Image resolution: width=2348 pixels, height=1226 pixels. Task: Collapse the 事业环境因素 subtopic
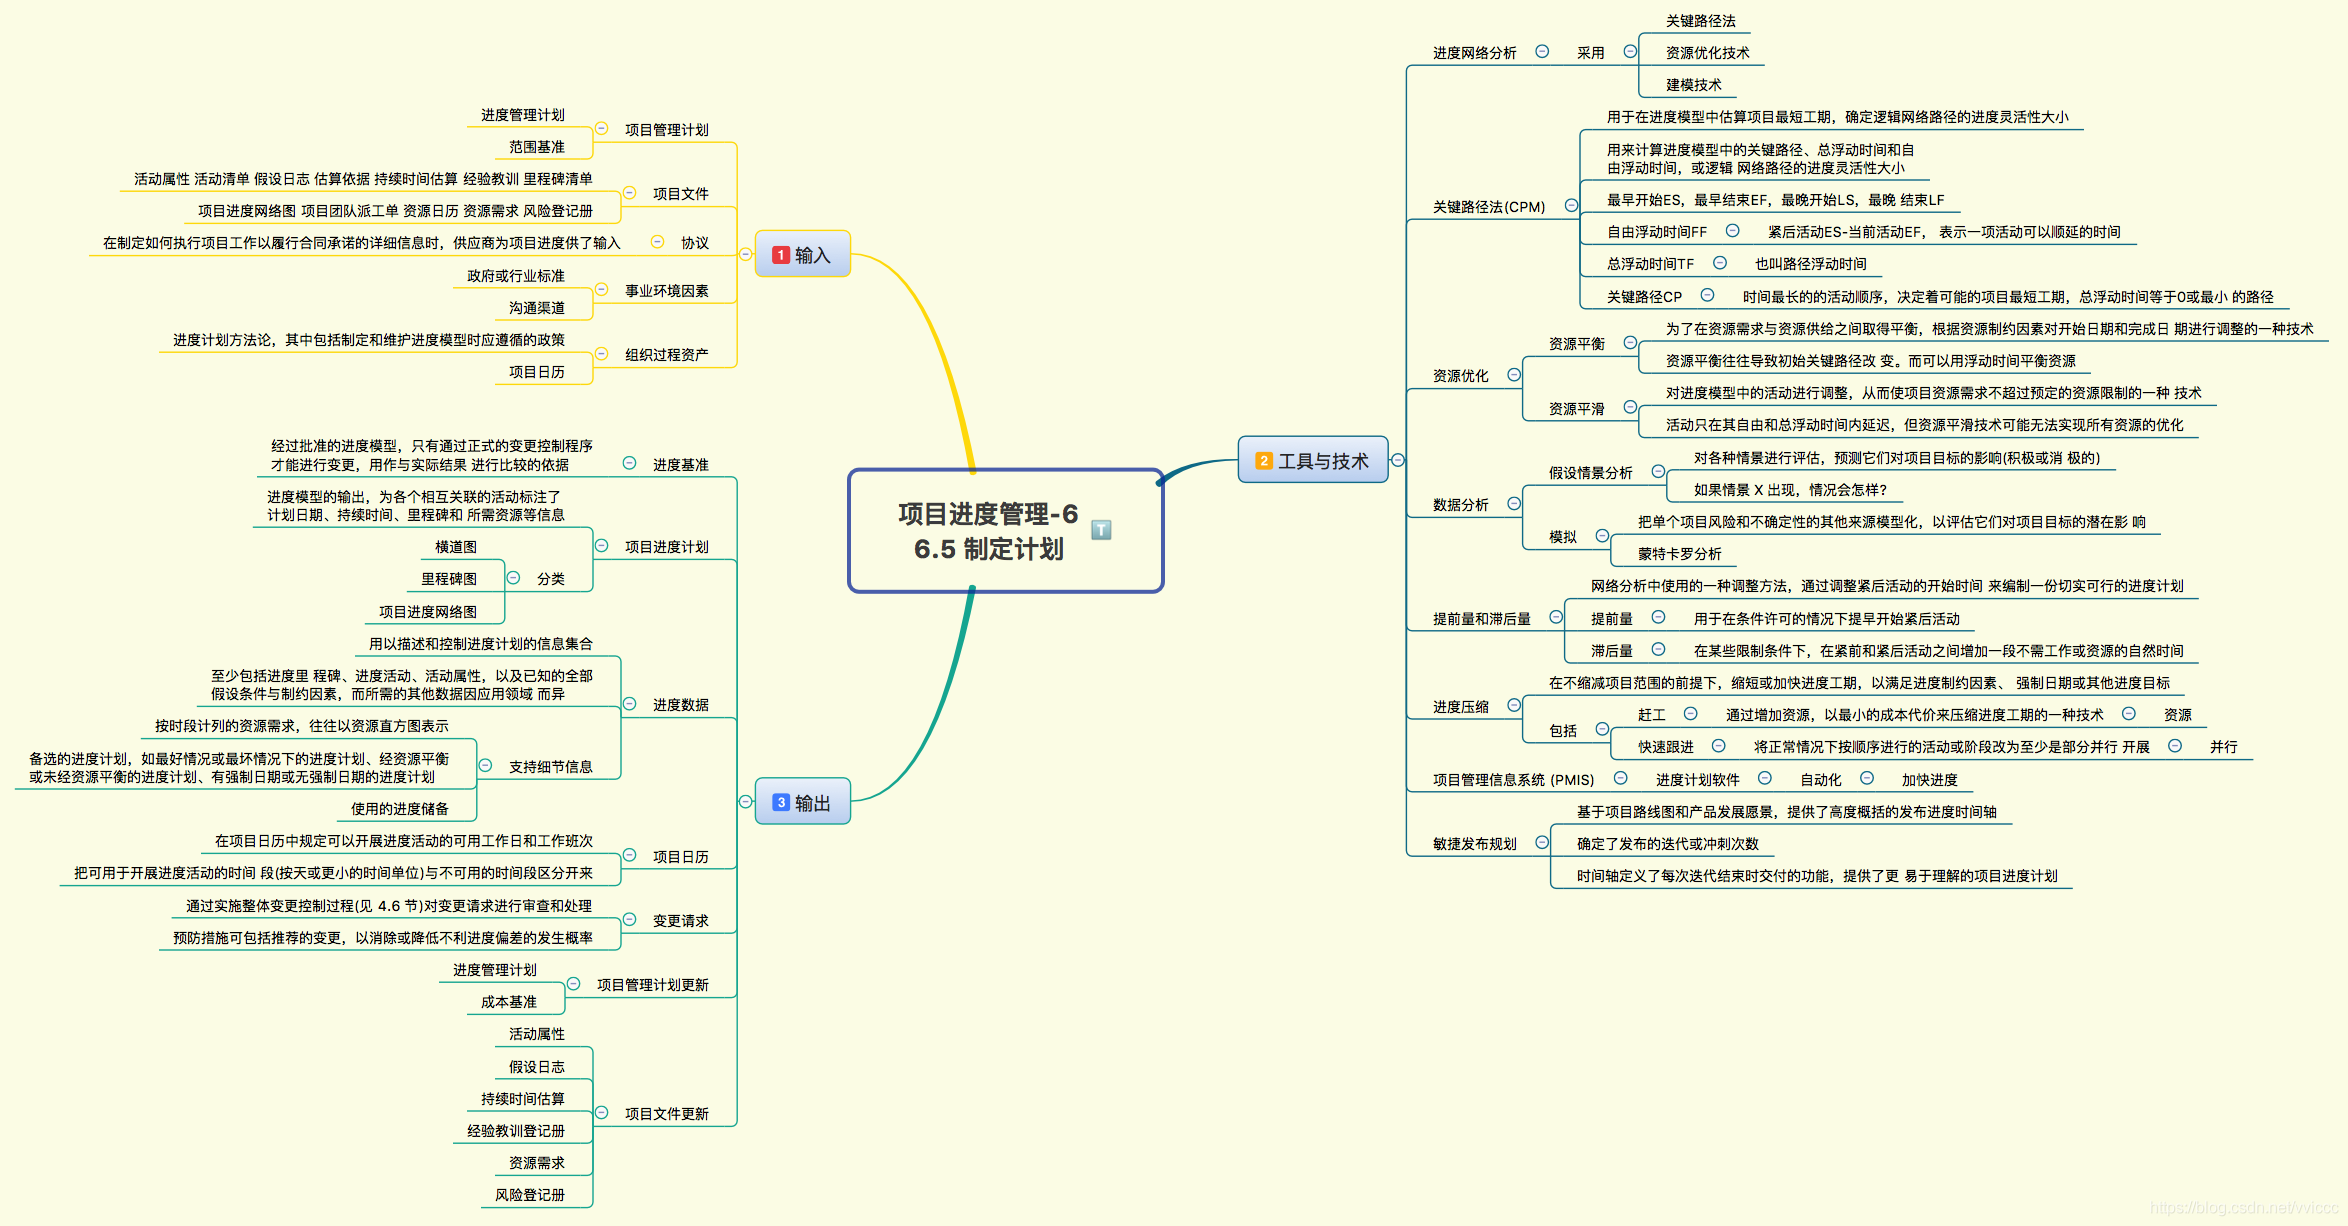click(x=602, y=289)
